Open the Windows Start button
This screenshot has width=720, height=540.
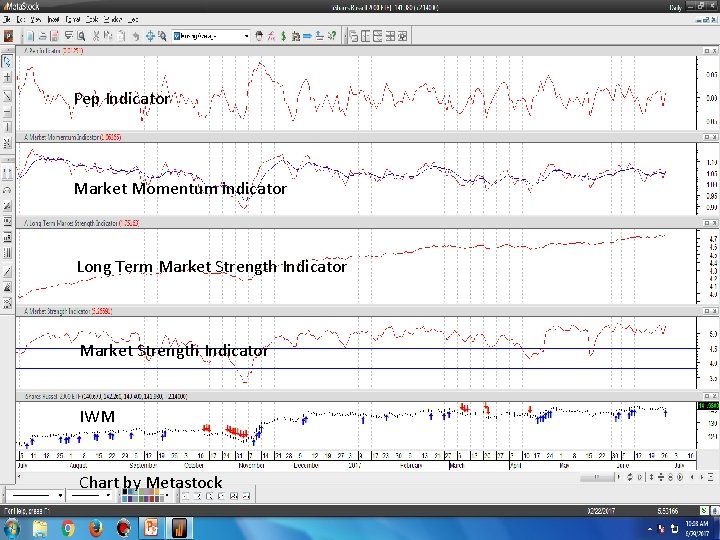[11, 528]
